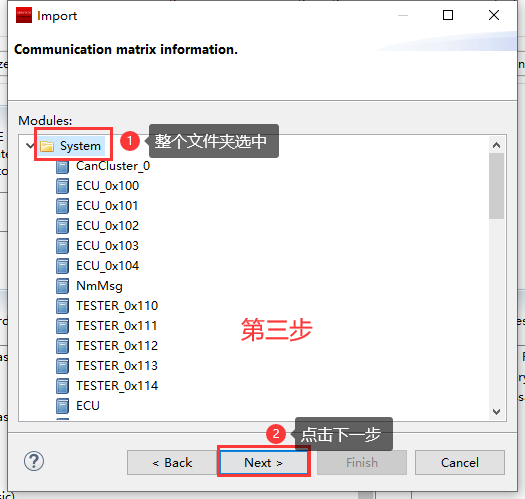Select the TESTER_0x112 tree item
The width and height of the screenshot is (525, 499).
pos(117,346)
